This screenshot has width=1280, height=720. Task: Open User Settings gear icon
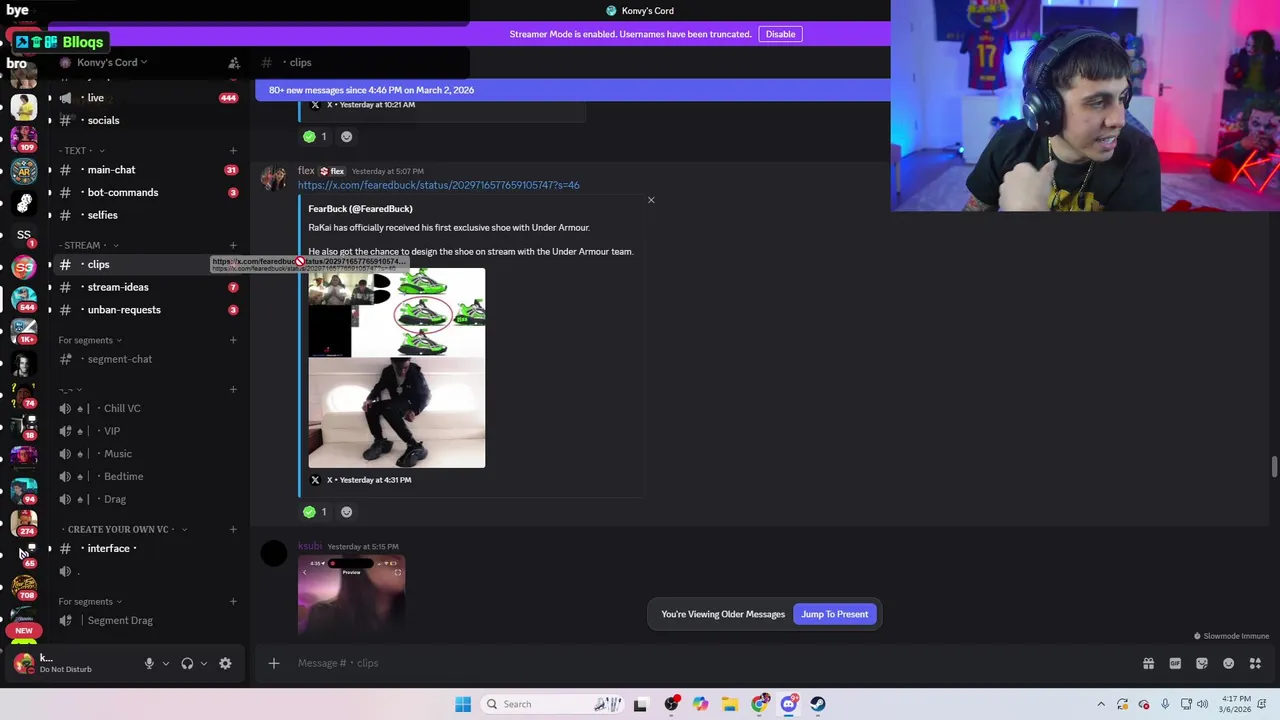(225, 663)
